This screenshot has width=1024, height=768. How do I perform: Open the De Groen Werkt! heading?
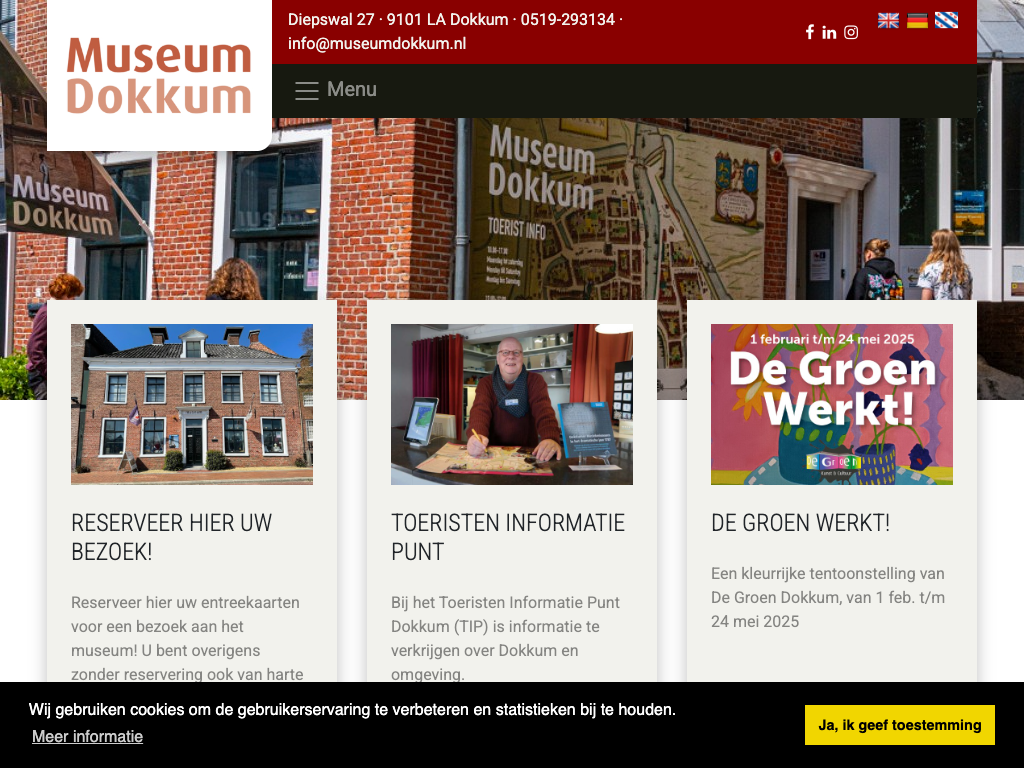click(x=801, y=523)
